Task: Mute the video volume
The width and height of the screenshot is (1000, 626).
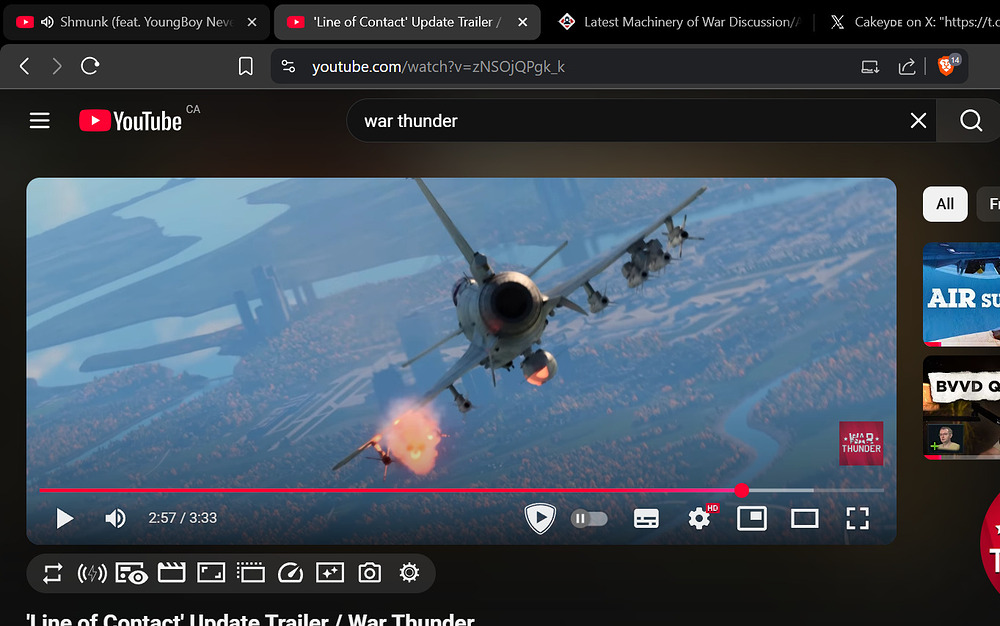Action: (116, 518)
